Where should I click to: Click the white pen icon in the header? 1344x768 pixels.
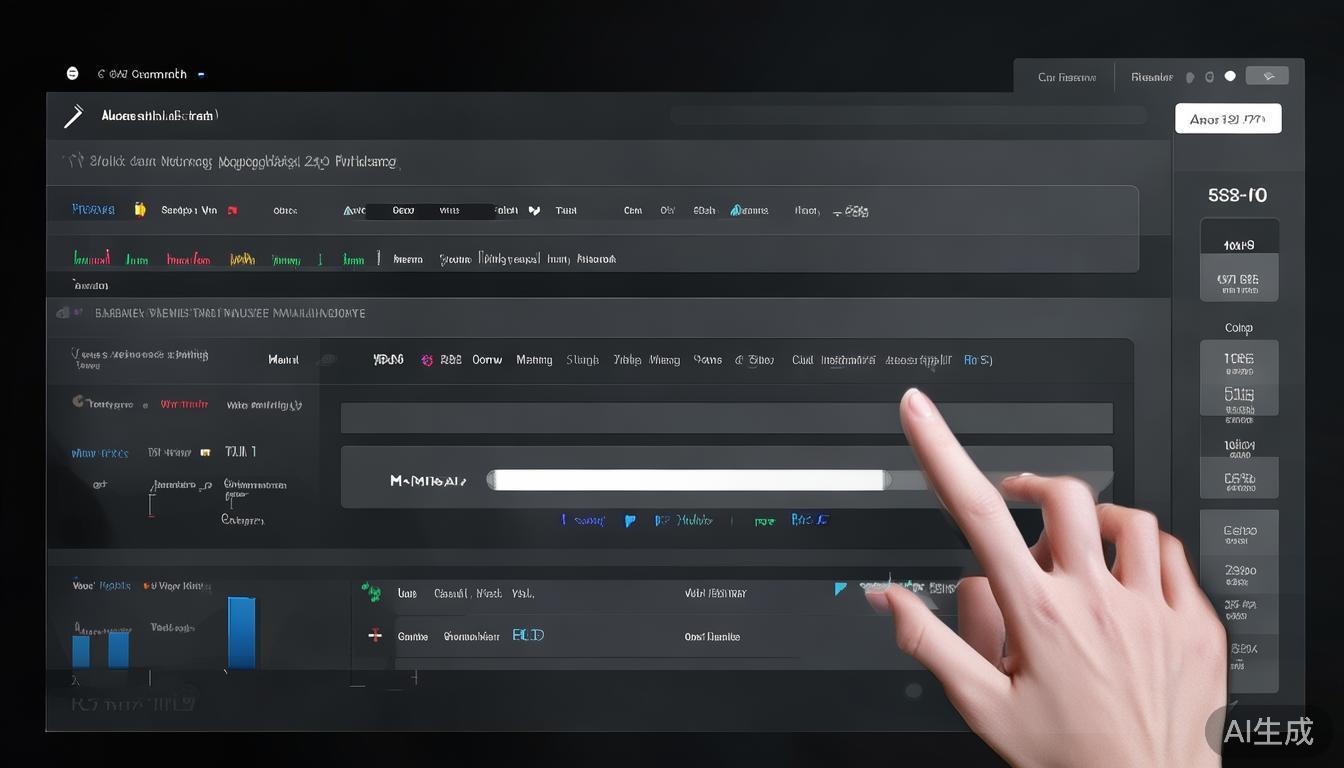click(73, 116)
